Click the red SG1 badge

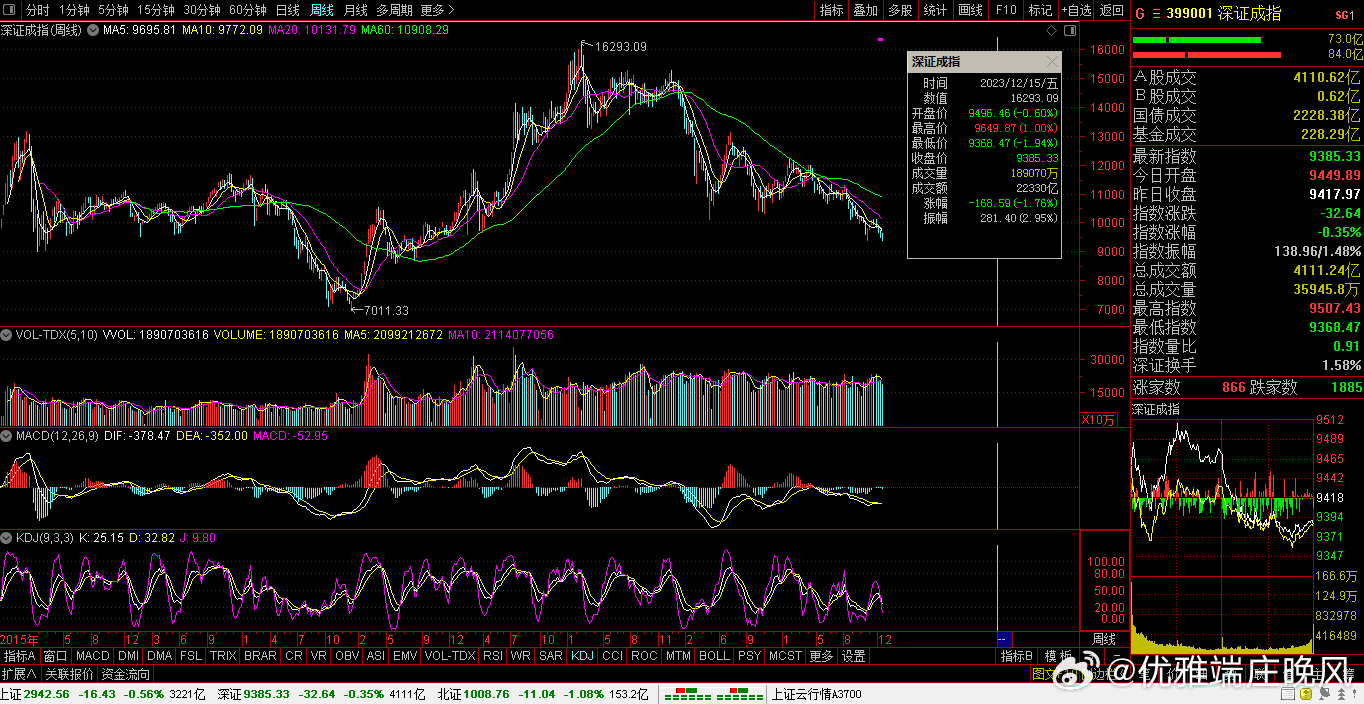pyautogui.click(x=1344, y=15)
